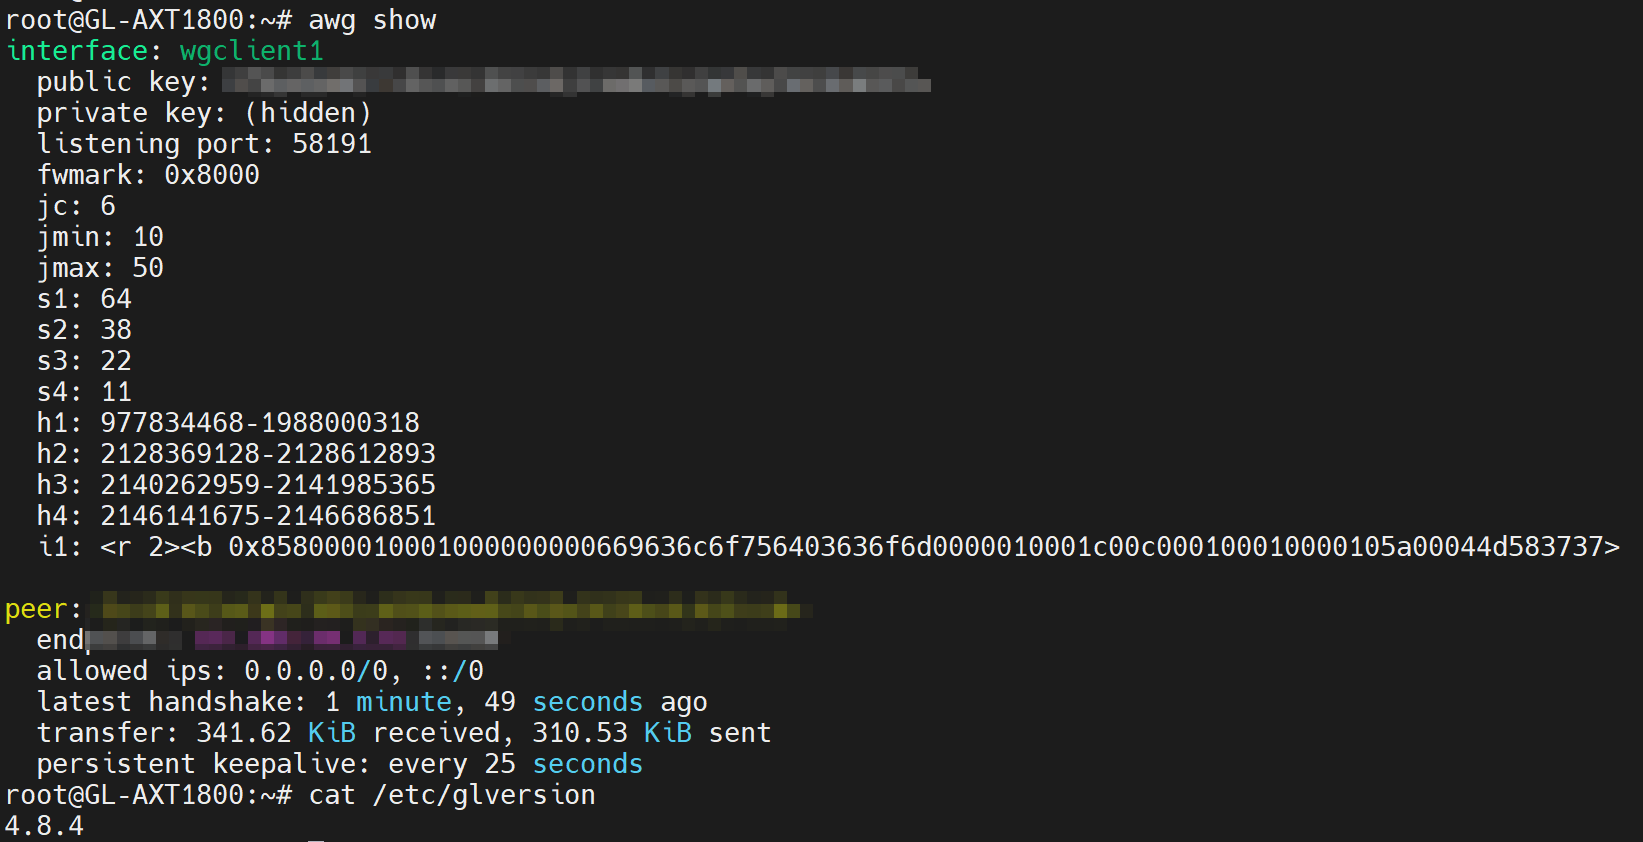
Task: Click the blurred public key value
Action: tap(575, 82)
